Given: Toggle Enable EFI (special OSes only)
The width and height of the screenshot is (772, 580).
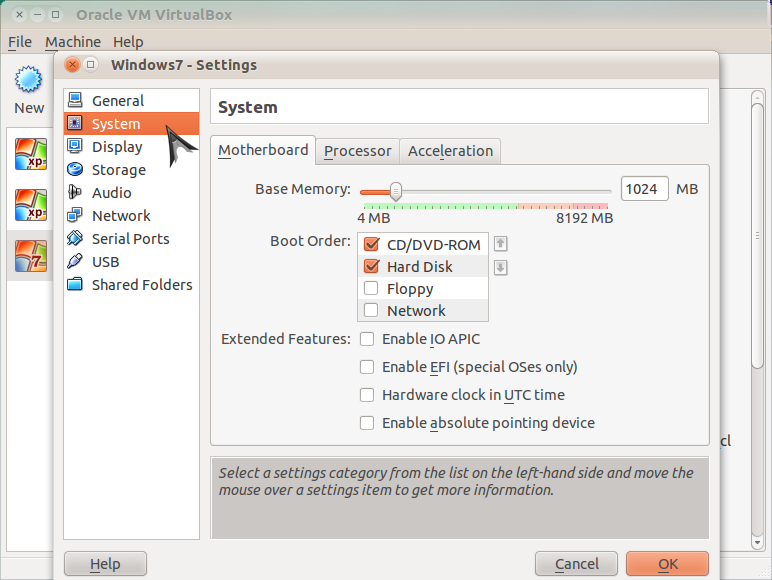Looking at the screenshot, I should click(x=367, y=367).
